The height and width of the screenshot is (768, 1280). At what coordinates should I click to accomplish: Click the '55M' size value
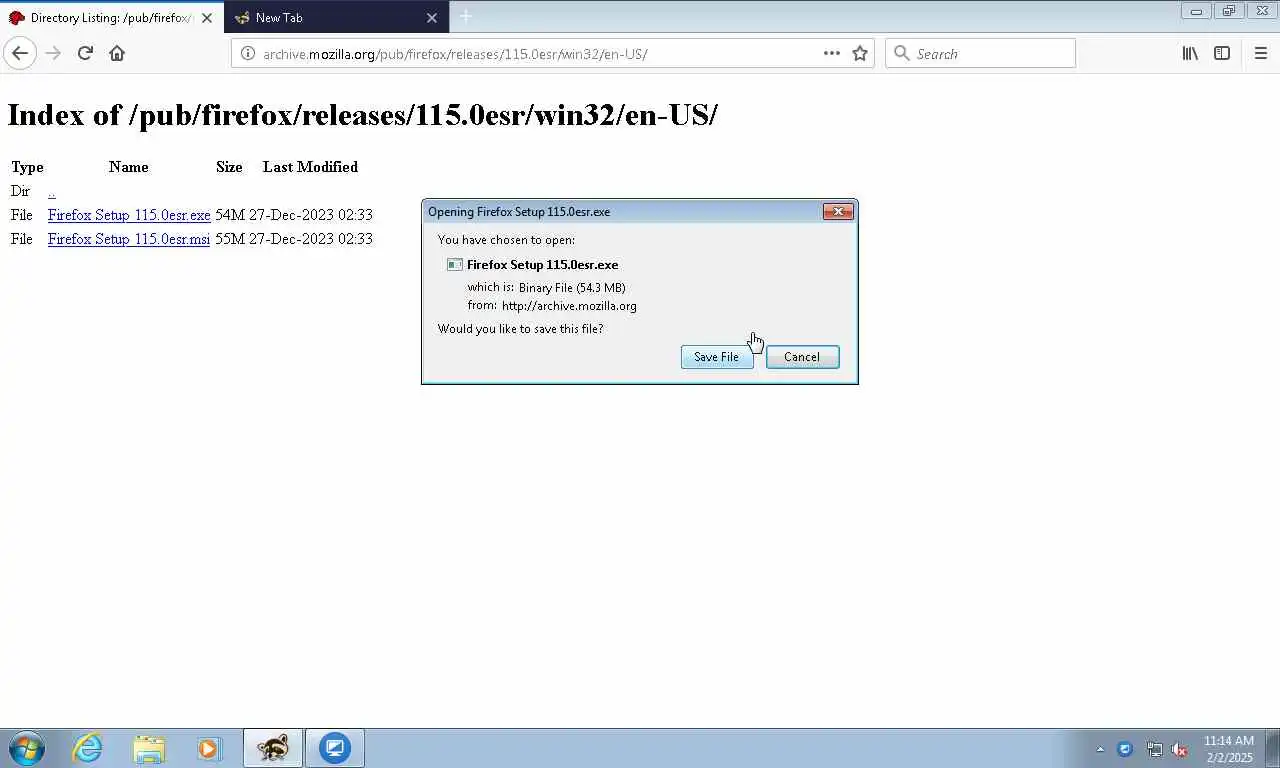(229, 239)
